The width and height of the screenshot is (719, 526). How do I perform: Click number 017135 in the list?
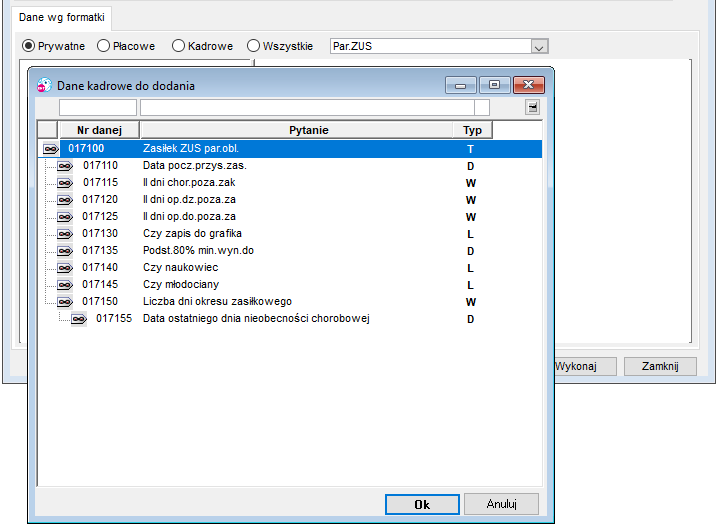(x=100, y=250)
